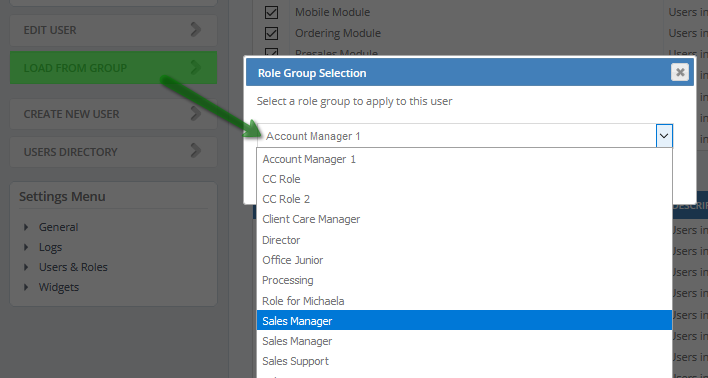
Task: Open the Logs settings item
Action: 51,247
